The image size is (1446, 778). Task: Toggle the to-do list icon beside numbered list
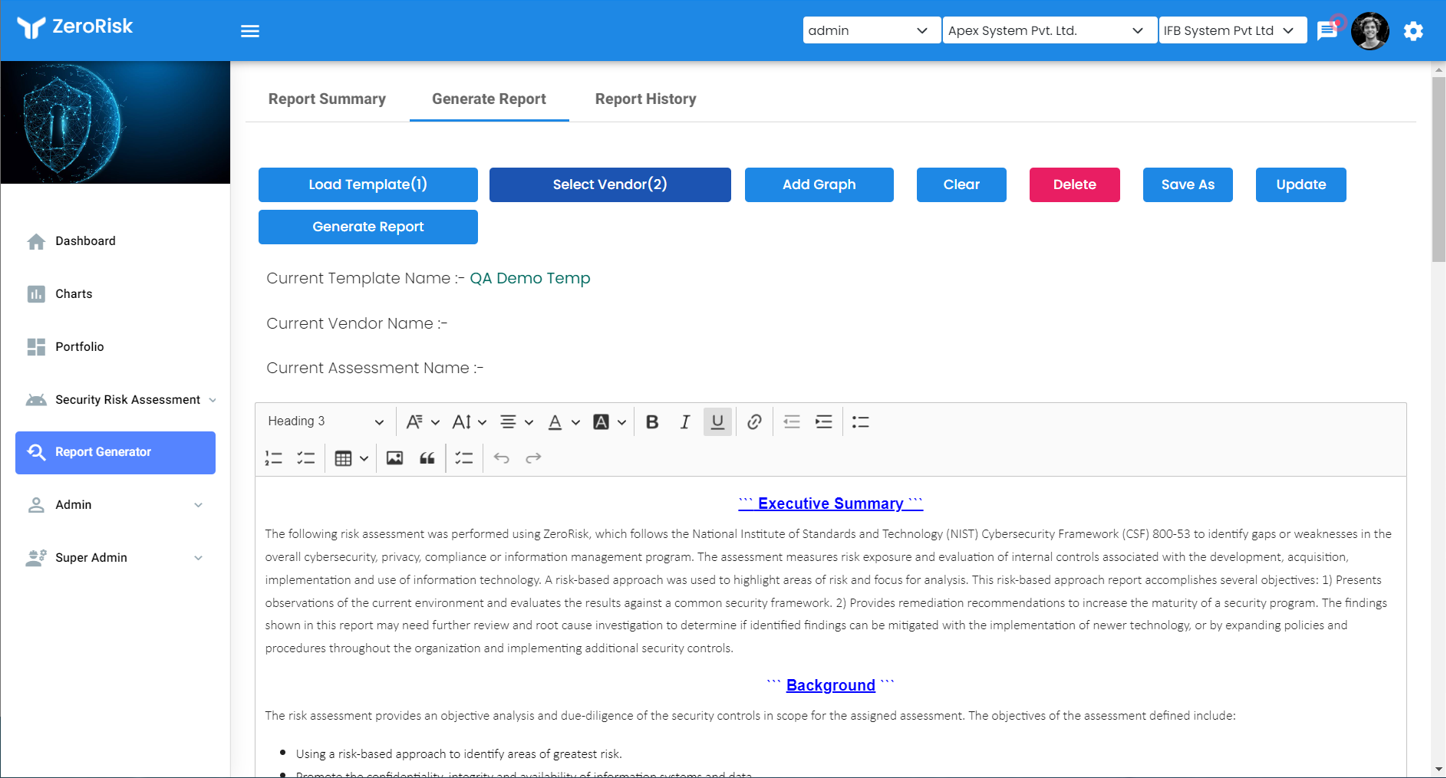tap(306, 458)
